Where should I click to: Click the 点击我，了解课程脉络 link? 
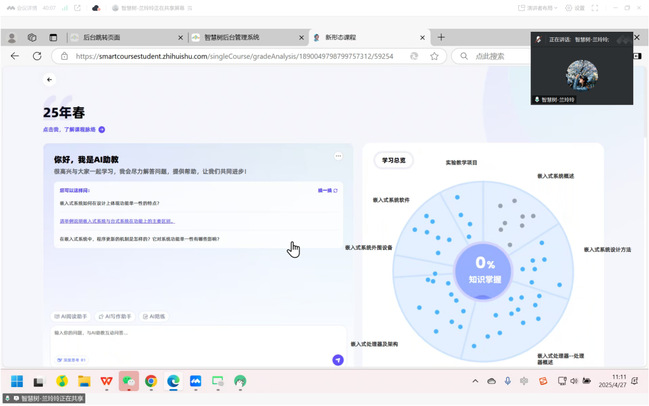point(73,130)
